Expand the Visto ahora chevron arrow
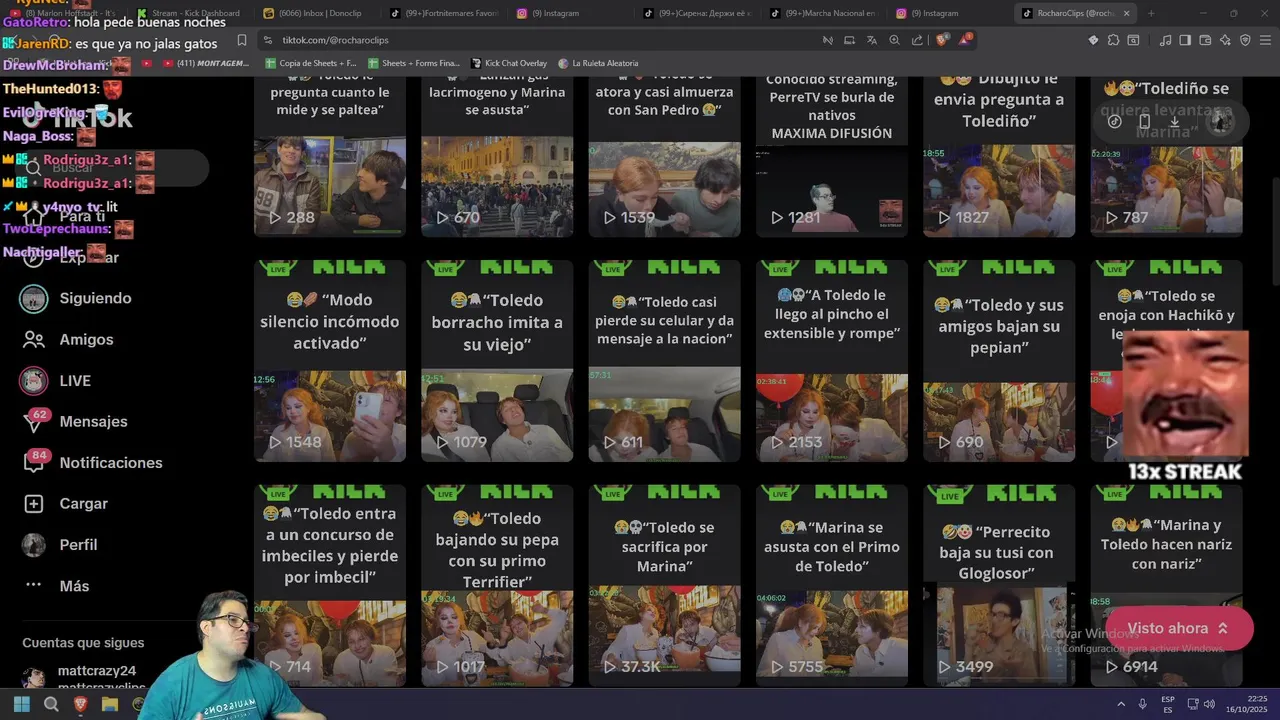Screen dimensions: 1280x720 [1222, 628]
